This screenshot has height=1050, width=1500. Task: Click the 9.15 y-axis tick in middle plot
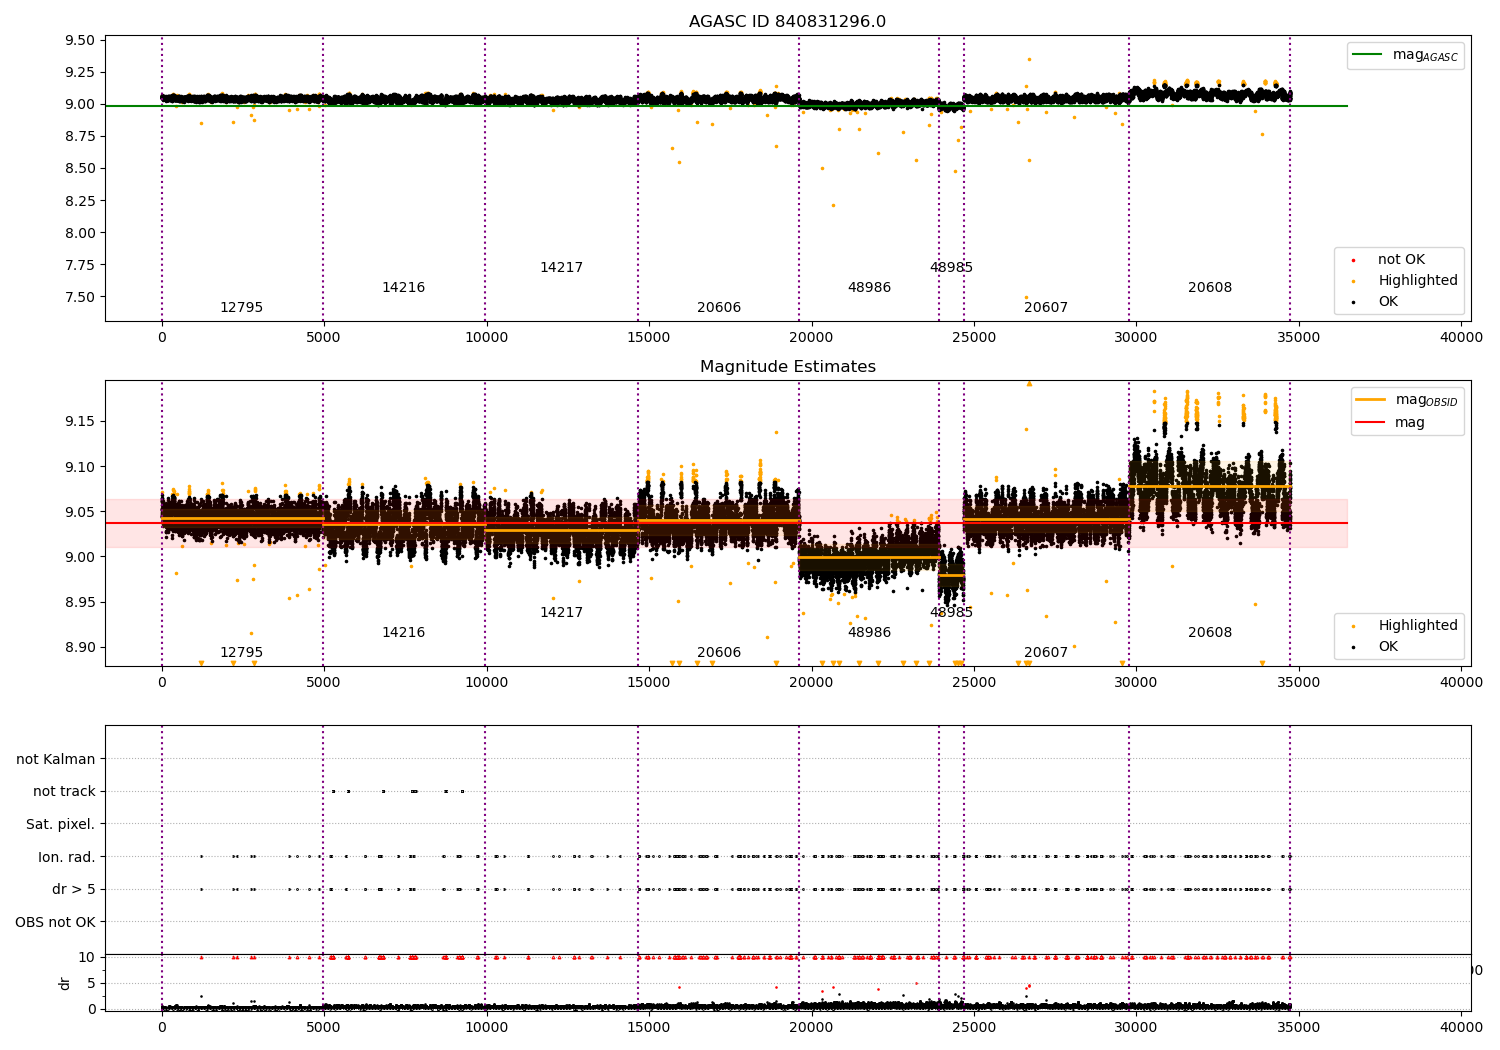(x=79, y=422)
